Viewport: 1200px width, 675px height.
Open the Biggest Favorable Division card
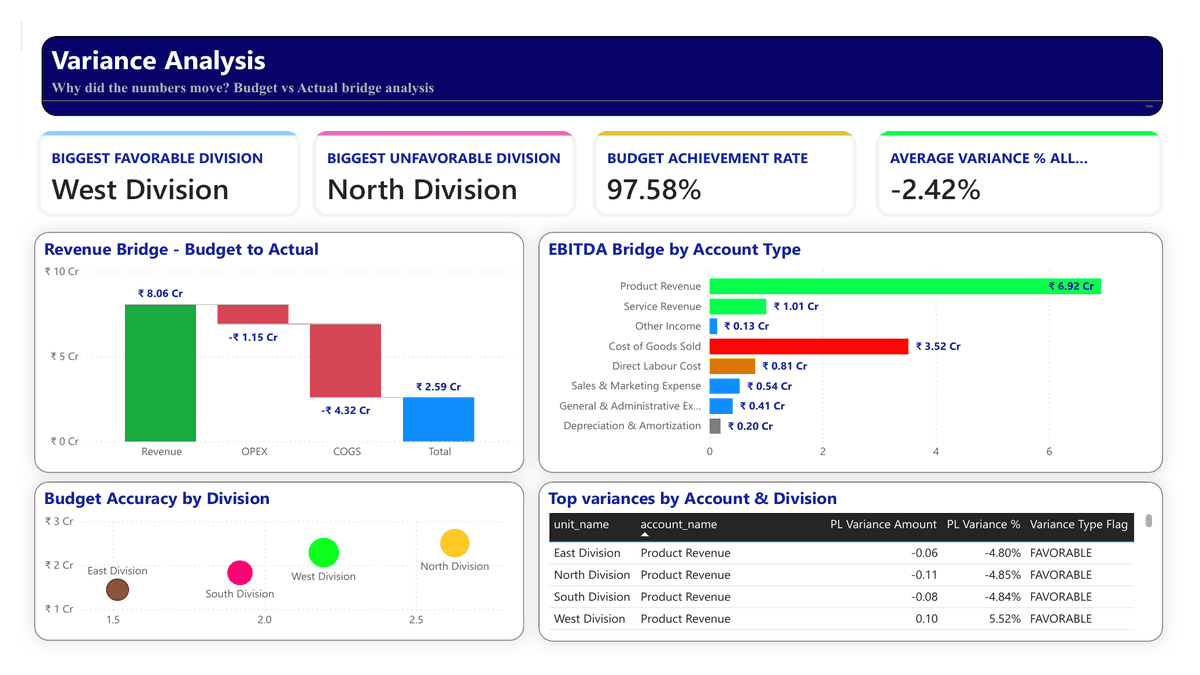tap(169, 174)
